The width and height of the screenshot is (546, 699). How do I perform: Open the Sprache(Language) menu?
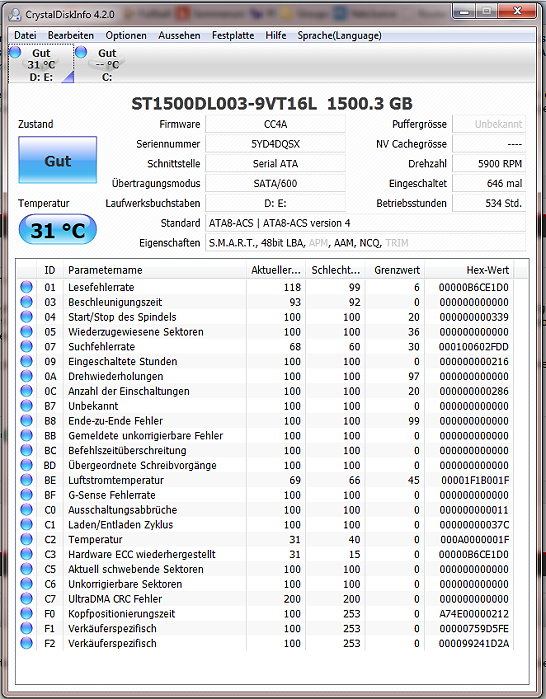pyautogui.click(x=339, y=35)
